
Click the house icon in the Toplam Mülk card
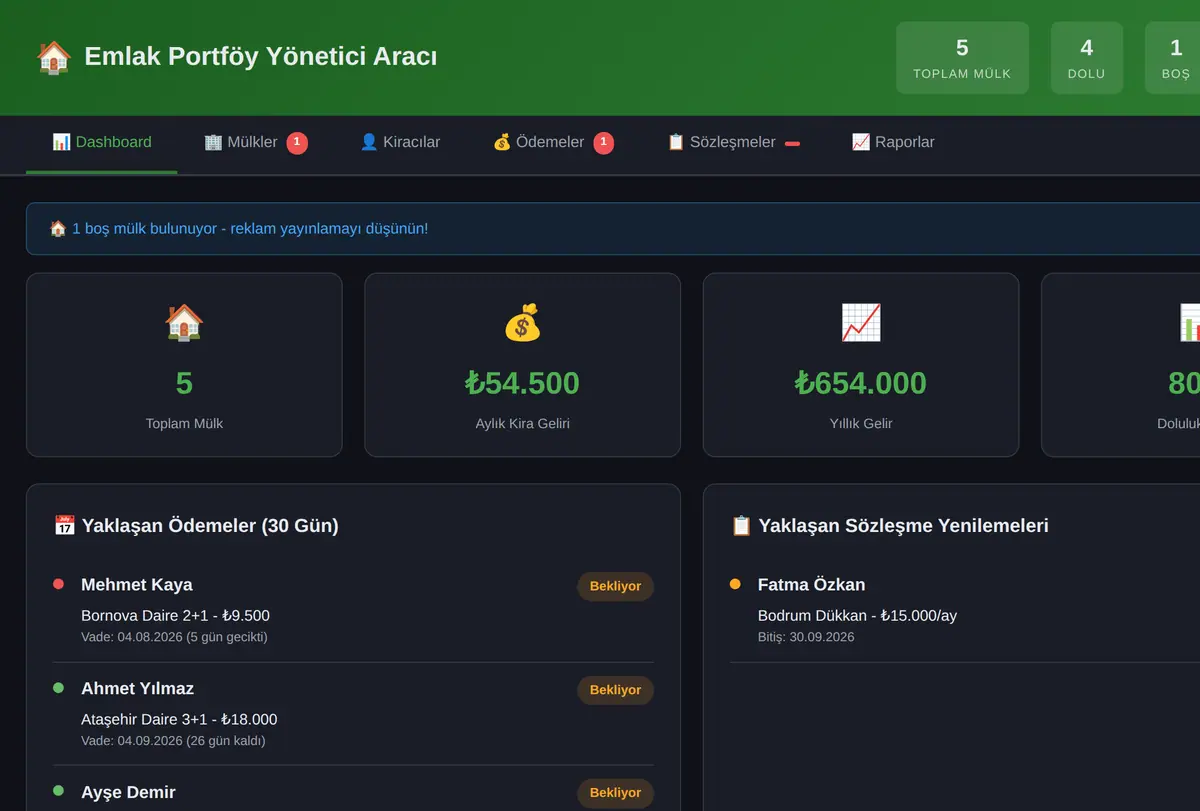tap(184, 323)
